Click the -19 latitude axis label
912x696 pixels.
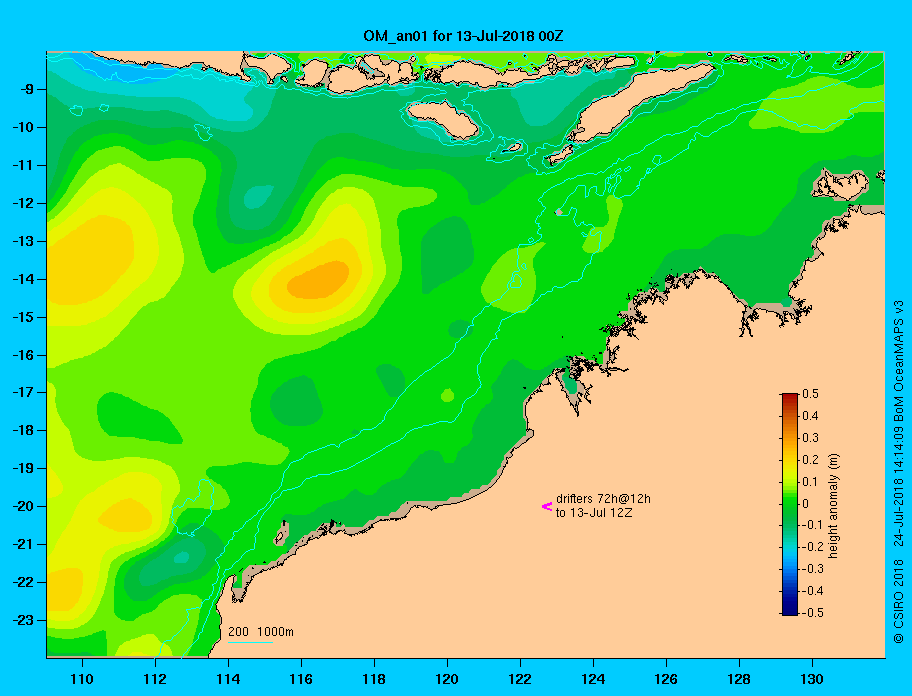pos(23,468)
